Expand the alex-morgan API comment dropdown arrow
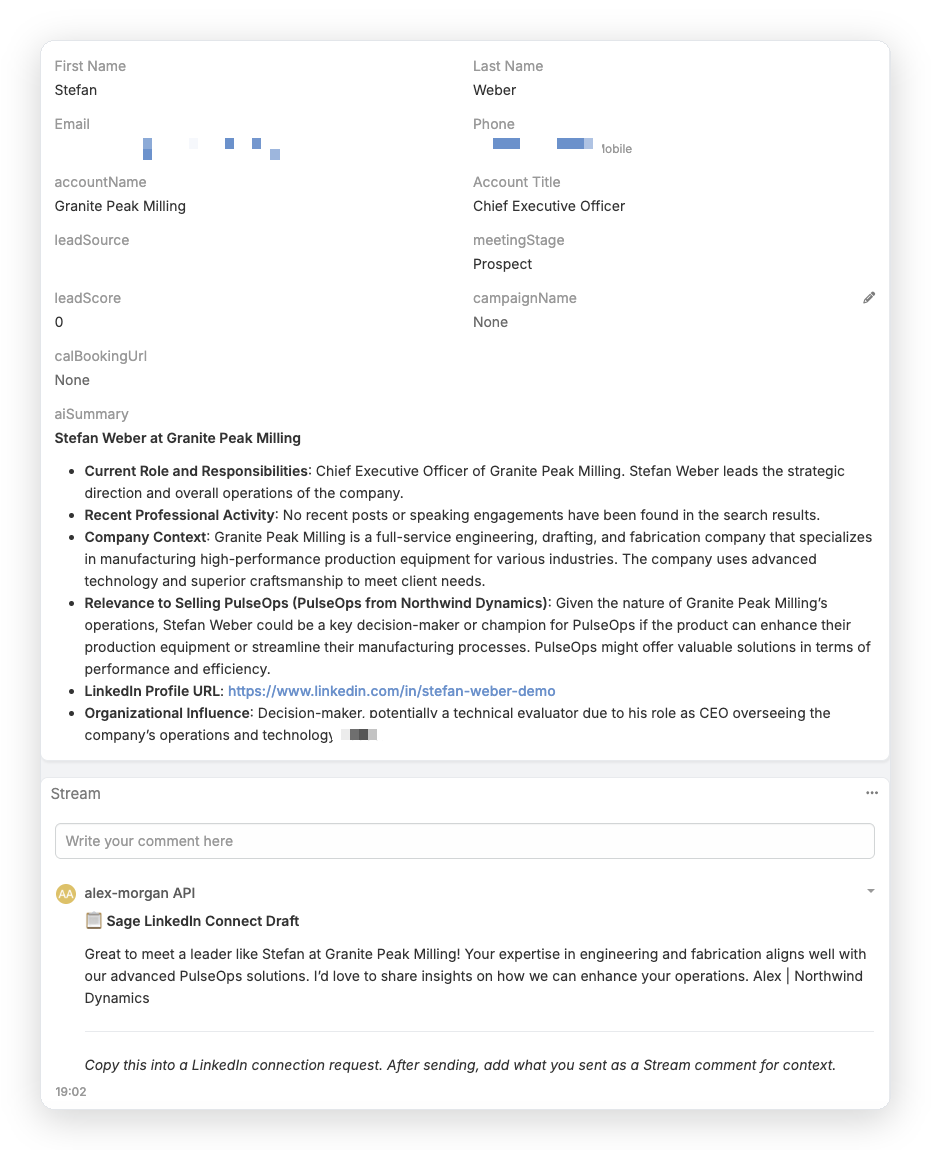 click(871, 891)
